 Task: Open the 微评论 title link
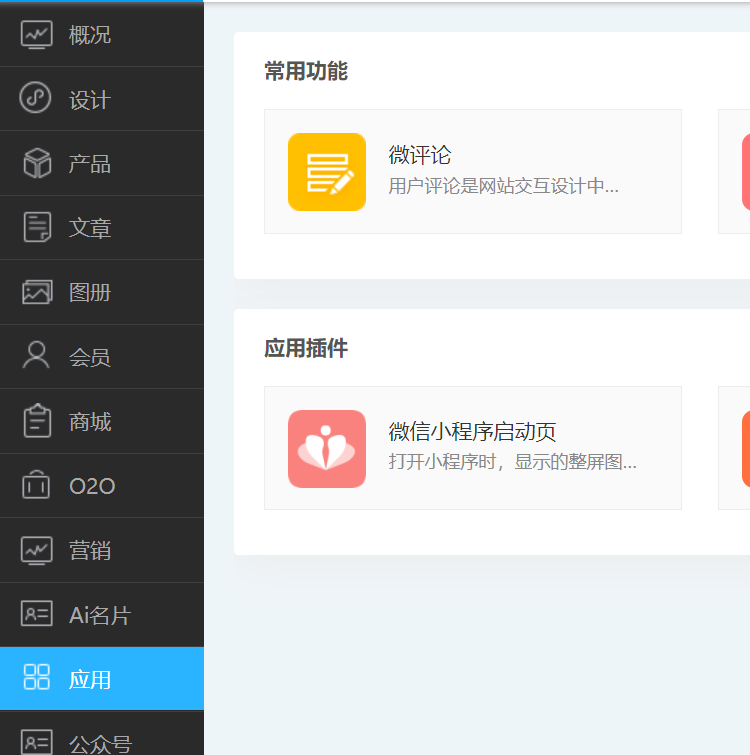coord(420,155)
